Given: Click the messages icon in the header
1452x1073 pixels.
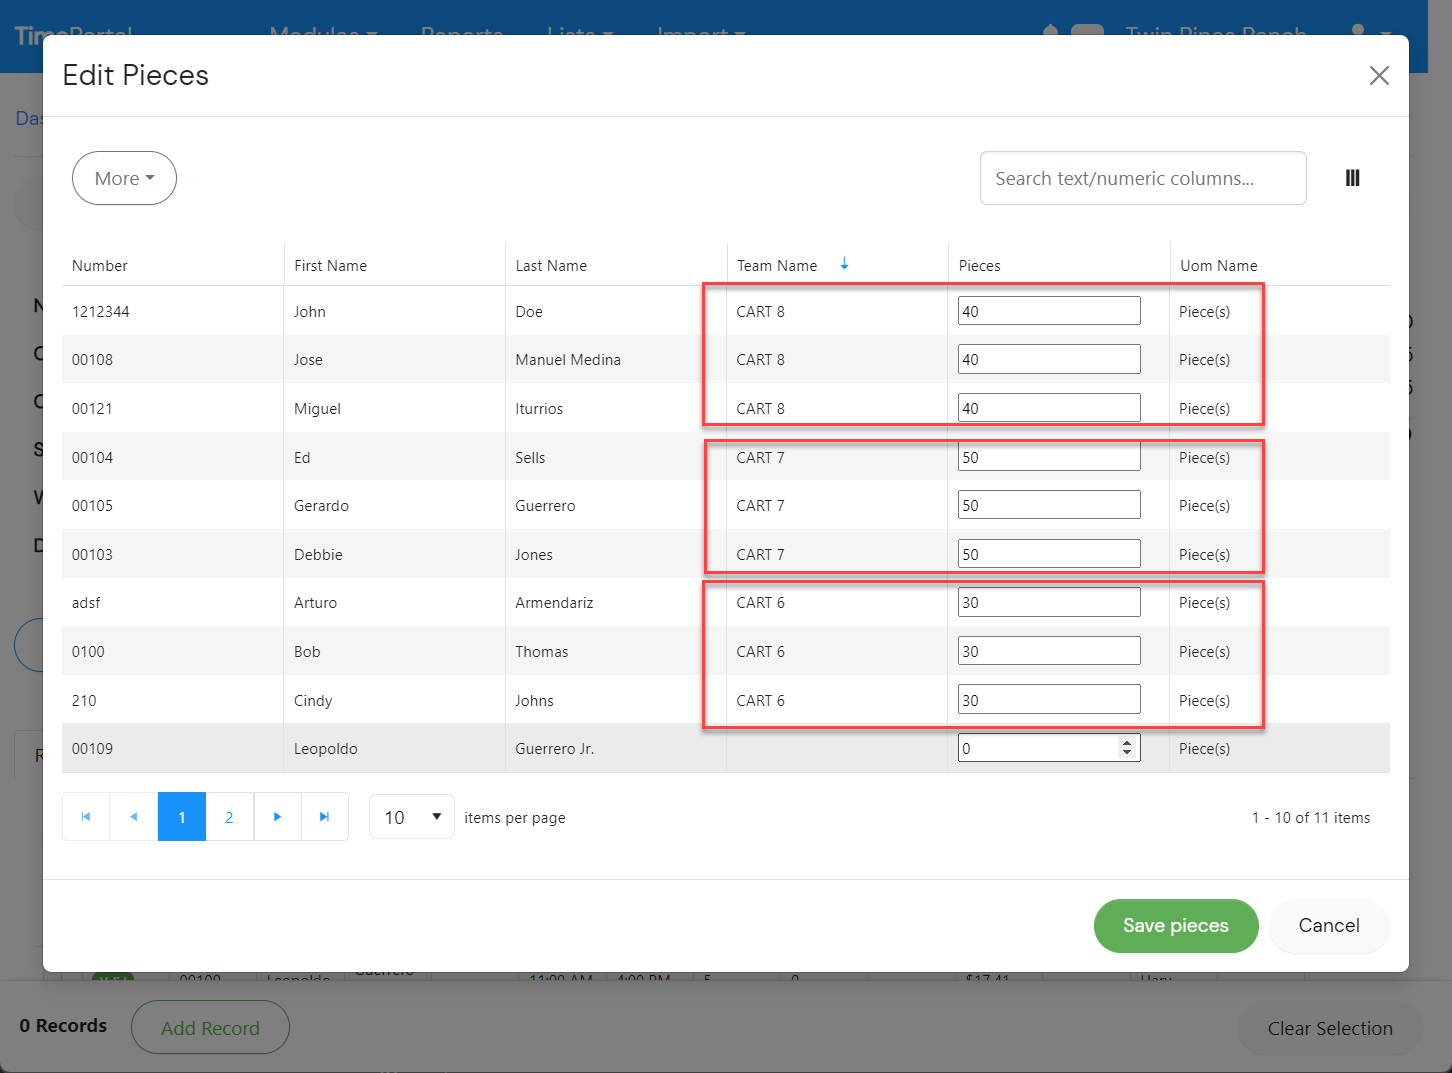Looking at the screenshot, I should coord(1089,32).
